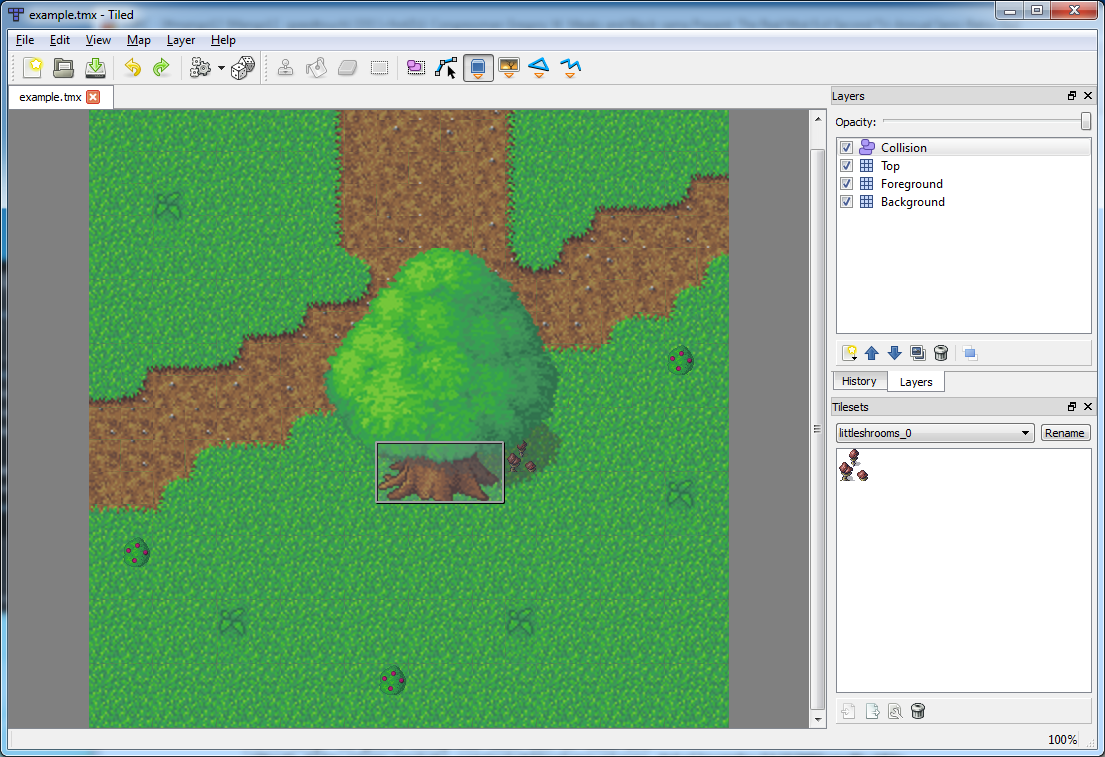
Task: Toggle visibility of the Collision layer
Action: pos(846,146)
